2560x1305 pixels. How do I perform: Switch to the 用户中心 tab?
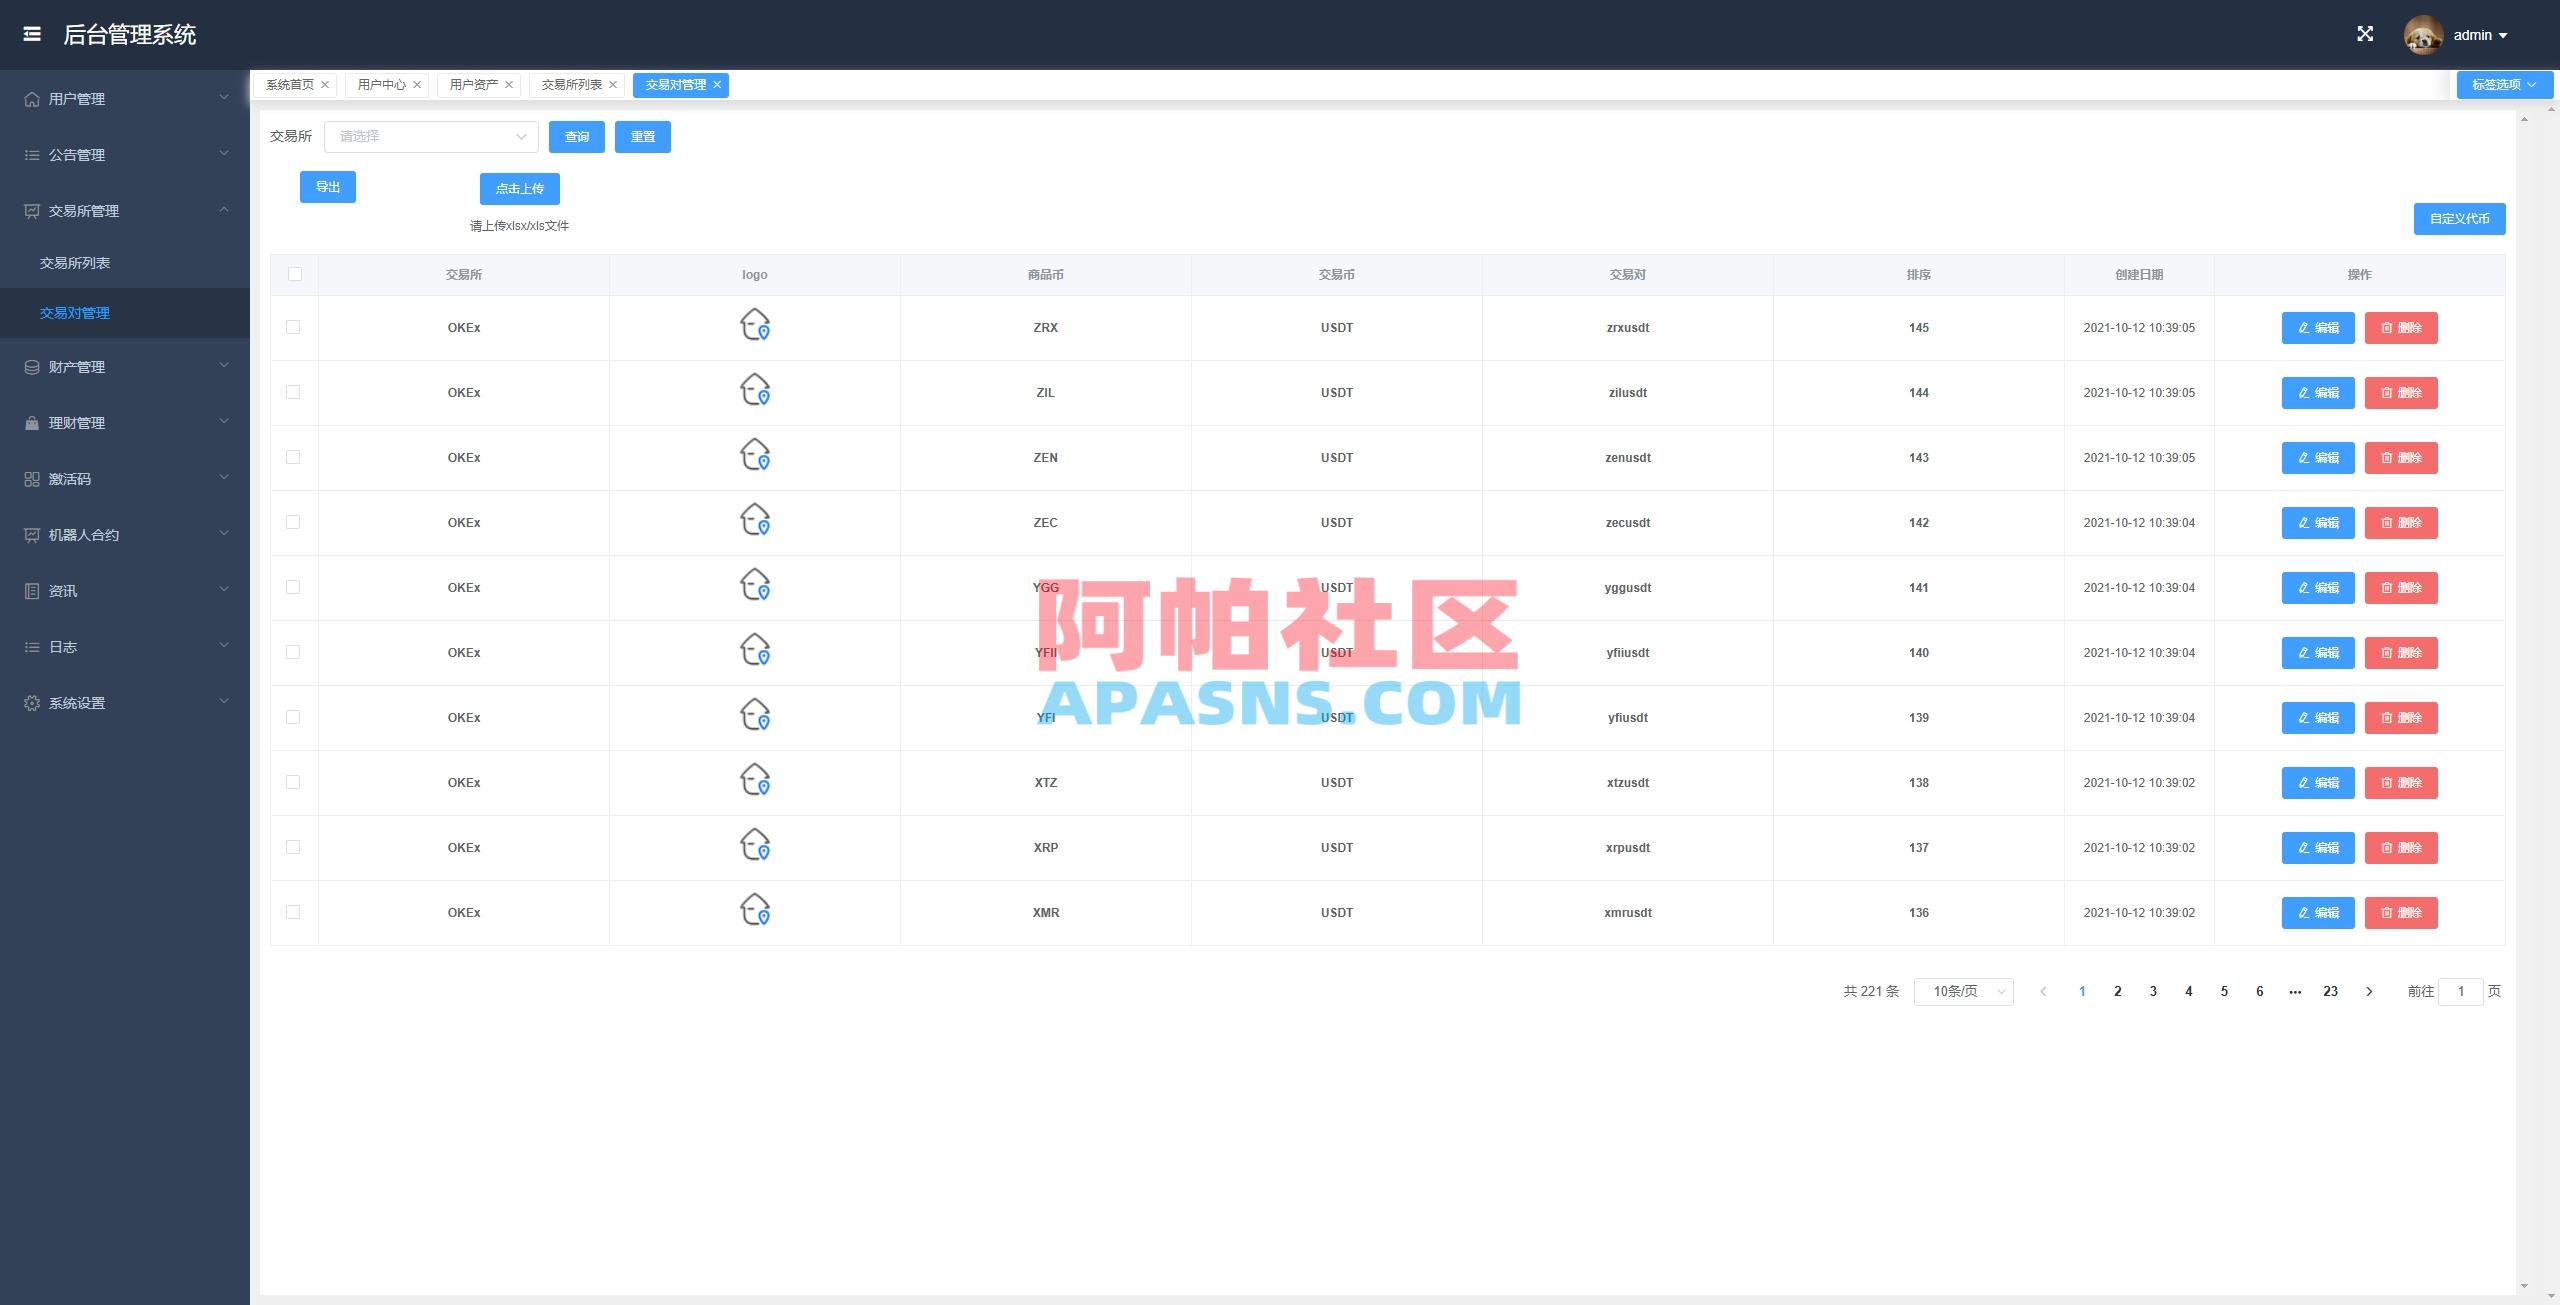coord(380,84)
